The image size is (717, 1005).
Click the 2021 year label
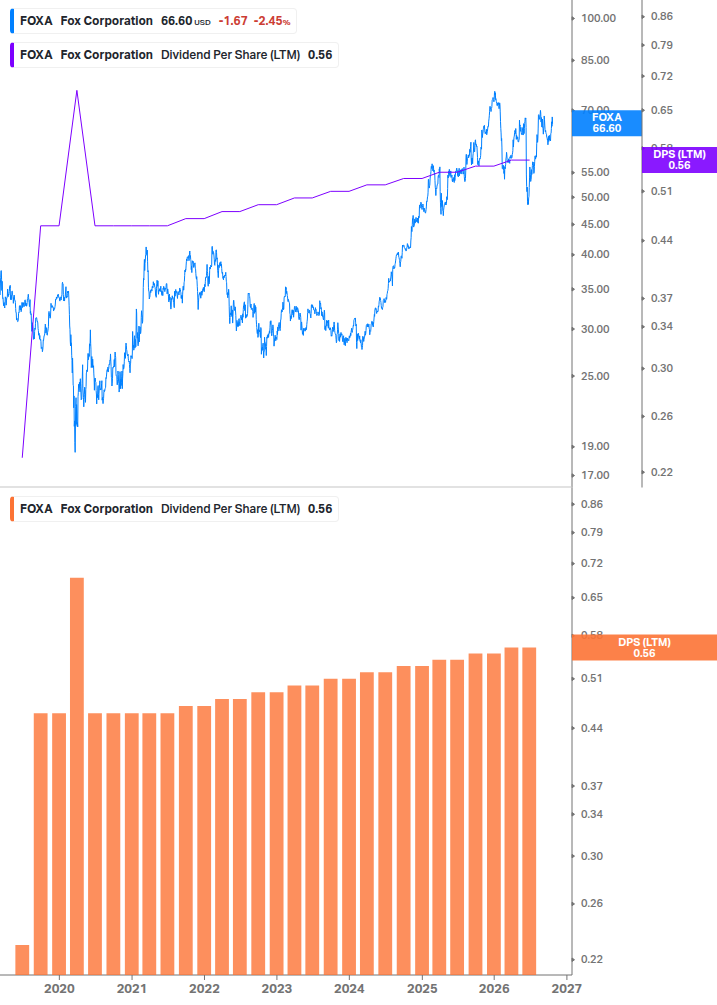[x=131, y=989]
